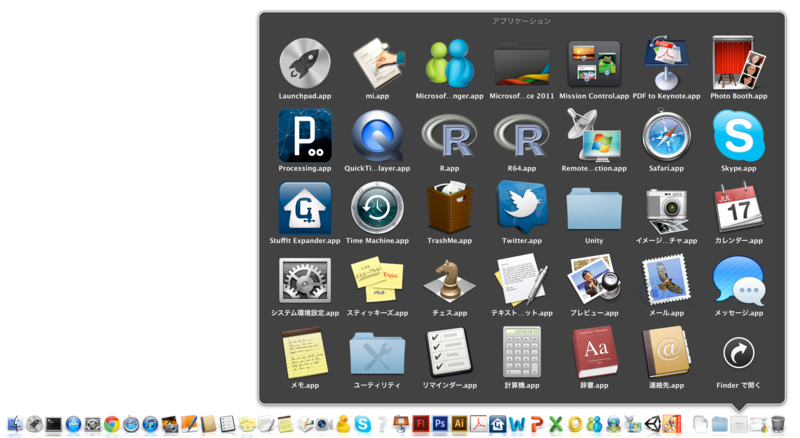The width and height of the screenshot is (800, 438).
Task: Open Photoshop from the Dock
Action: 440,424
